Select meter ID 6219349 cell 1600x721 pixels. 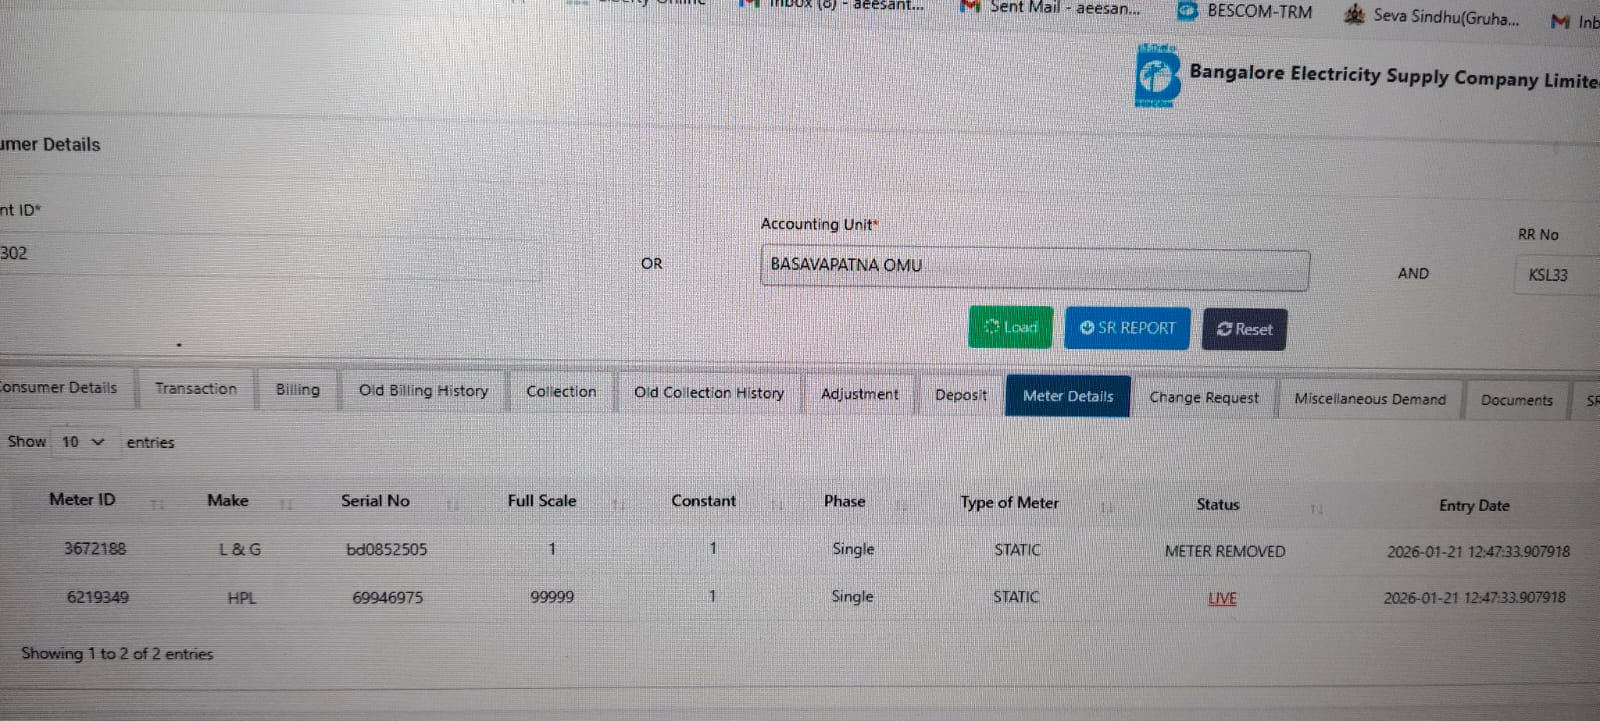pyautogui.click(x=97, y=597)
